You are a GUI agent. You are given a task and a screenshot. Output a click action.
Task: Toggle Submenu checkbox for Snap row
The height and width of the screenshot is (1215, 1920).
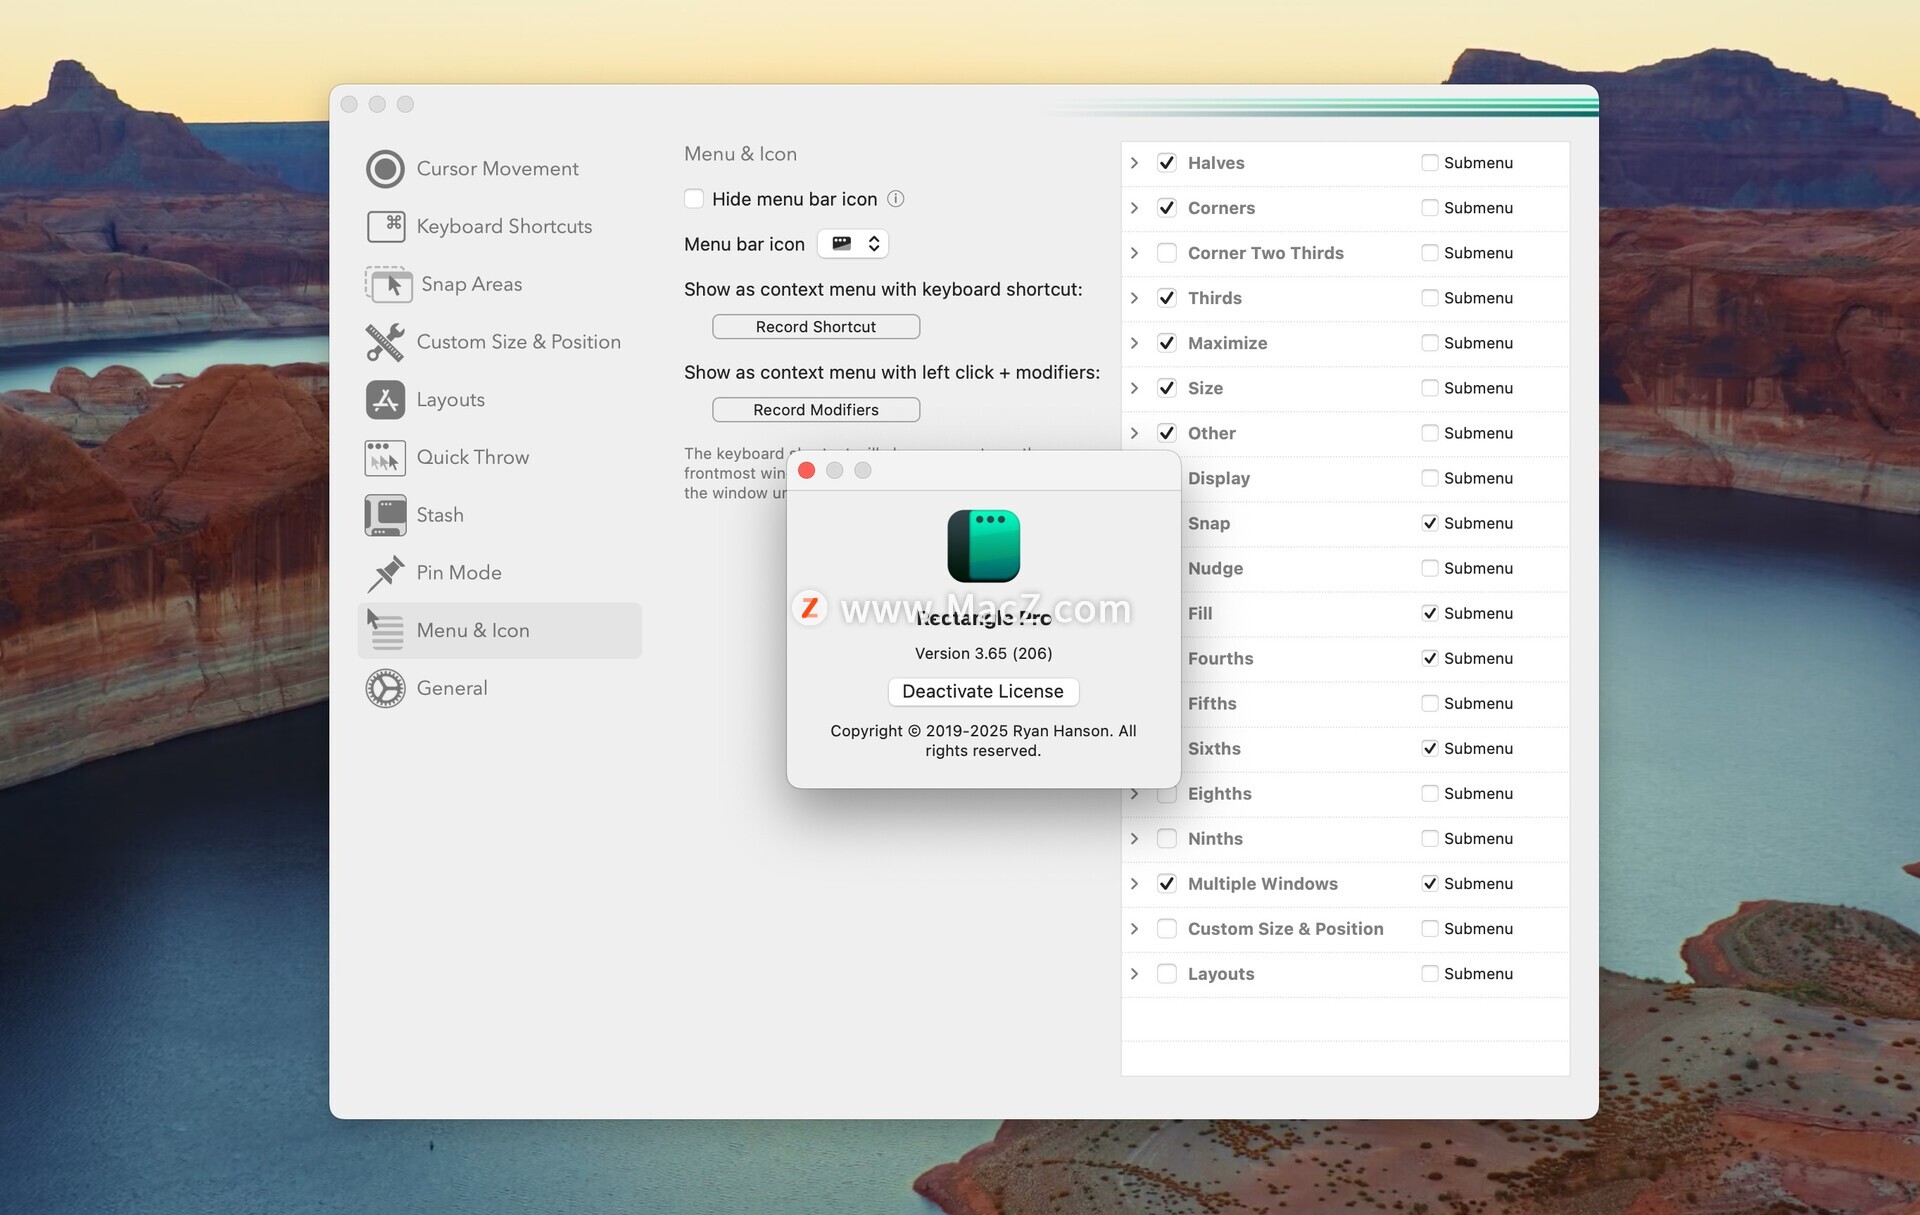[1429, 523]
